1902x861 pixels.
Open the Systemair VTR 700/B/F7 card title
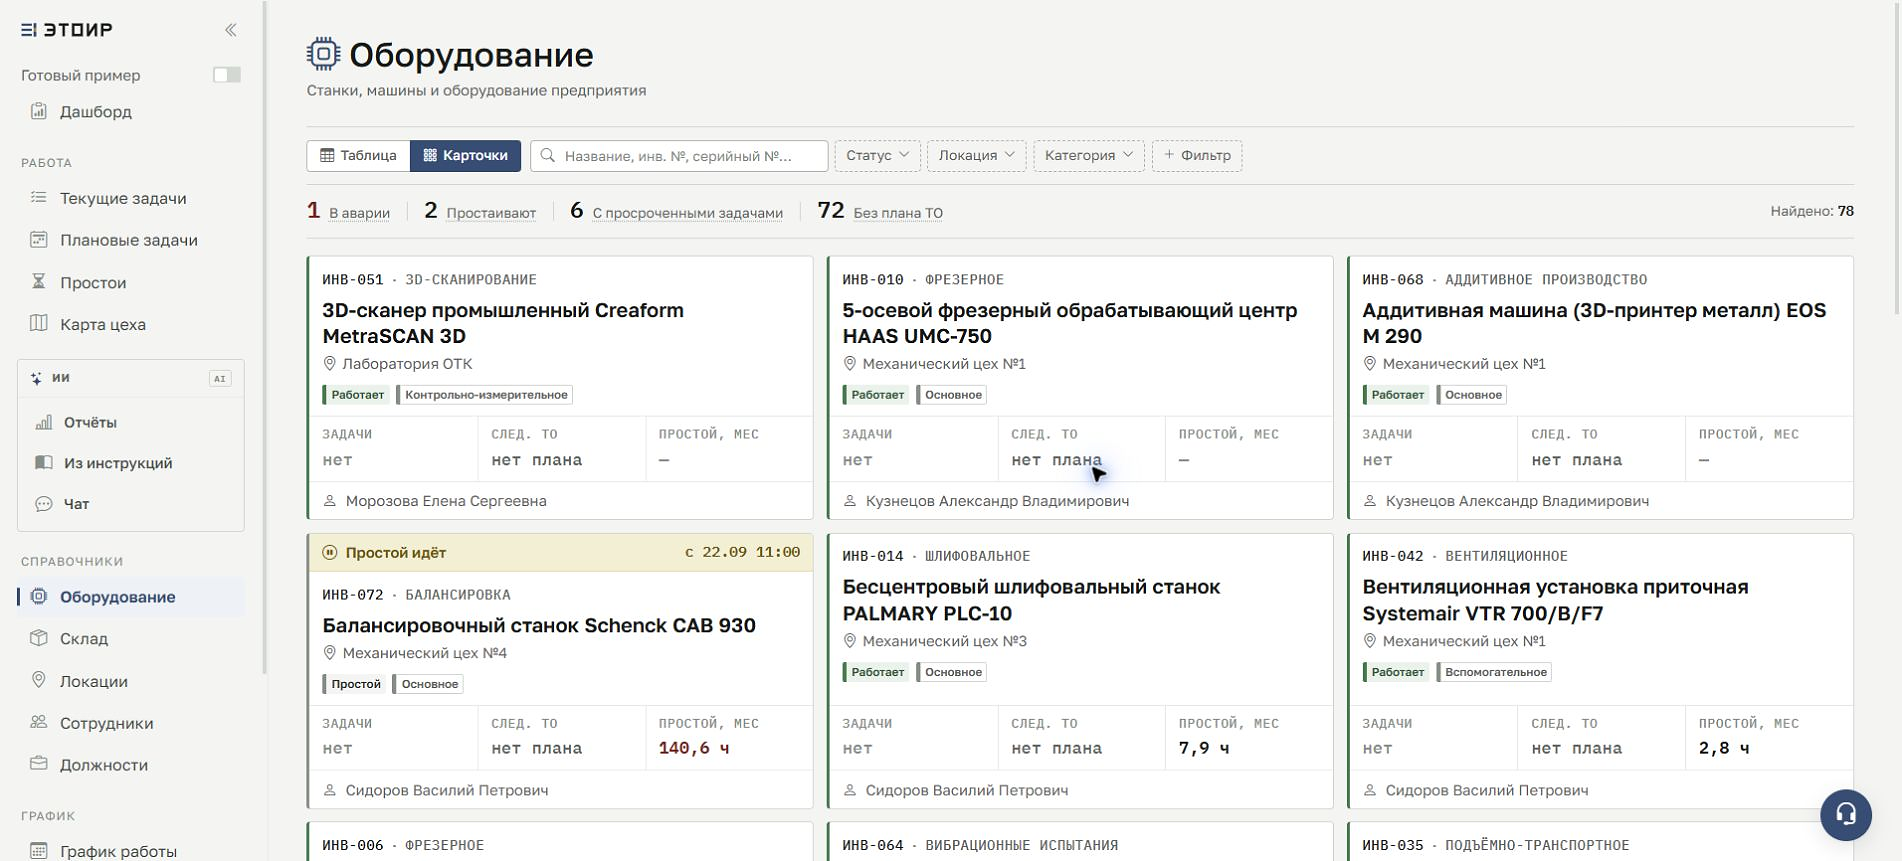(x=1555, y=600)
